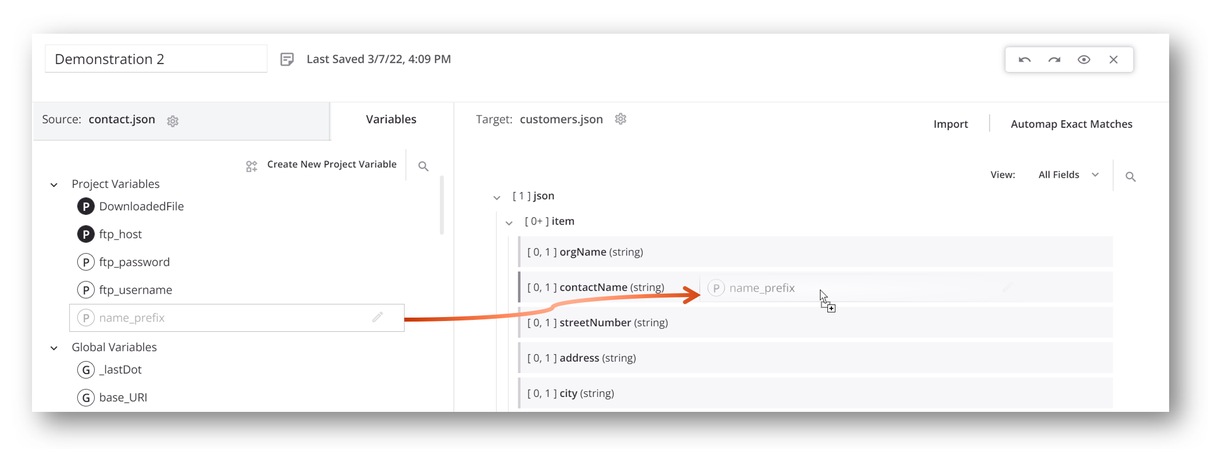
Task: Switch to the Variables tab
Action: point(391,119)
